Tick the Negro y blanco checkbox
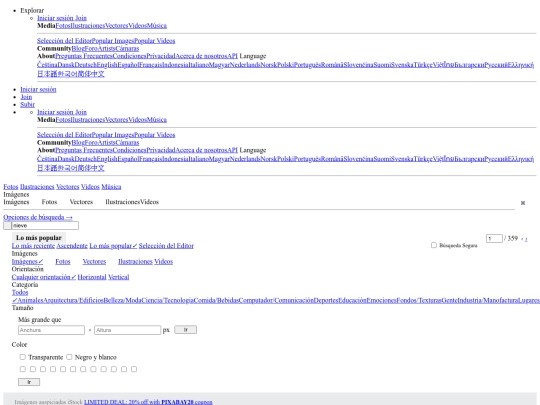The image size is (540, 405). [69, 357]
